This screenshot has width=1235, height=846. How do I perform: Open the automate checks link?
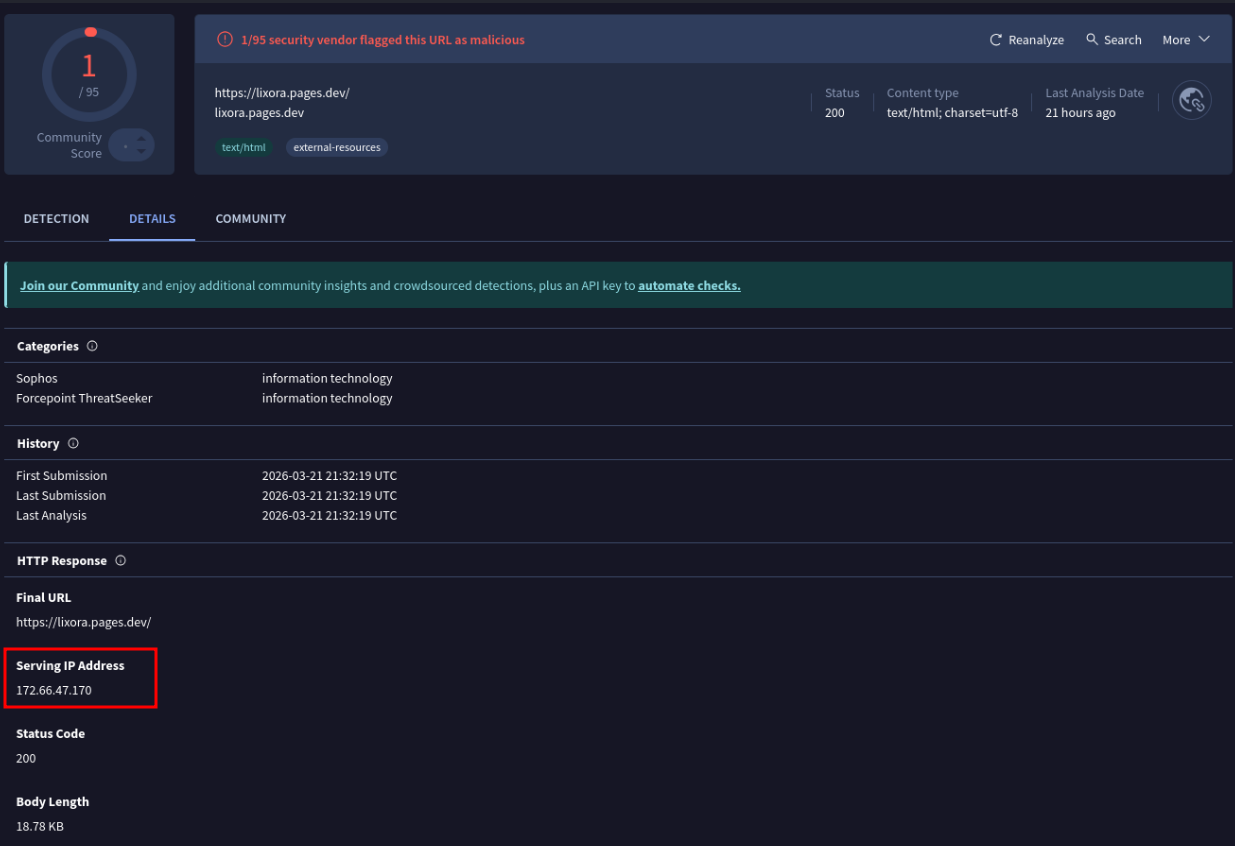pos(689,286)
